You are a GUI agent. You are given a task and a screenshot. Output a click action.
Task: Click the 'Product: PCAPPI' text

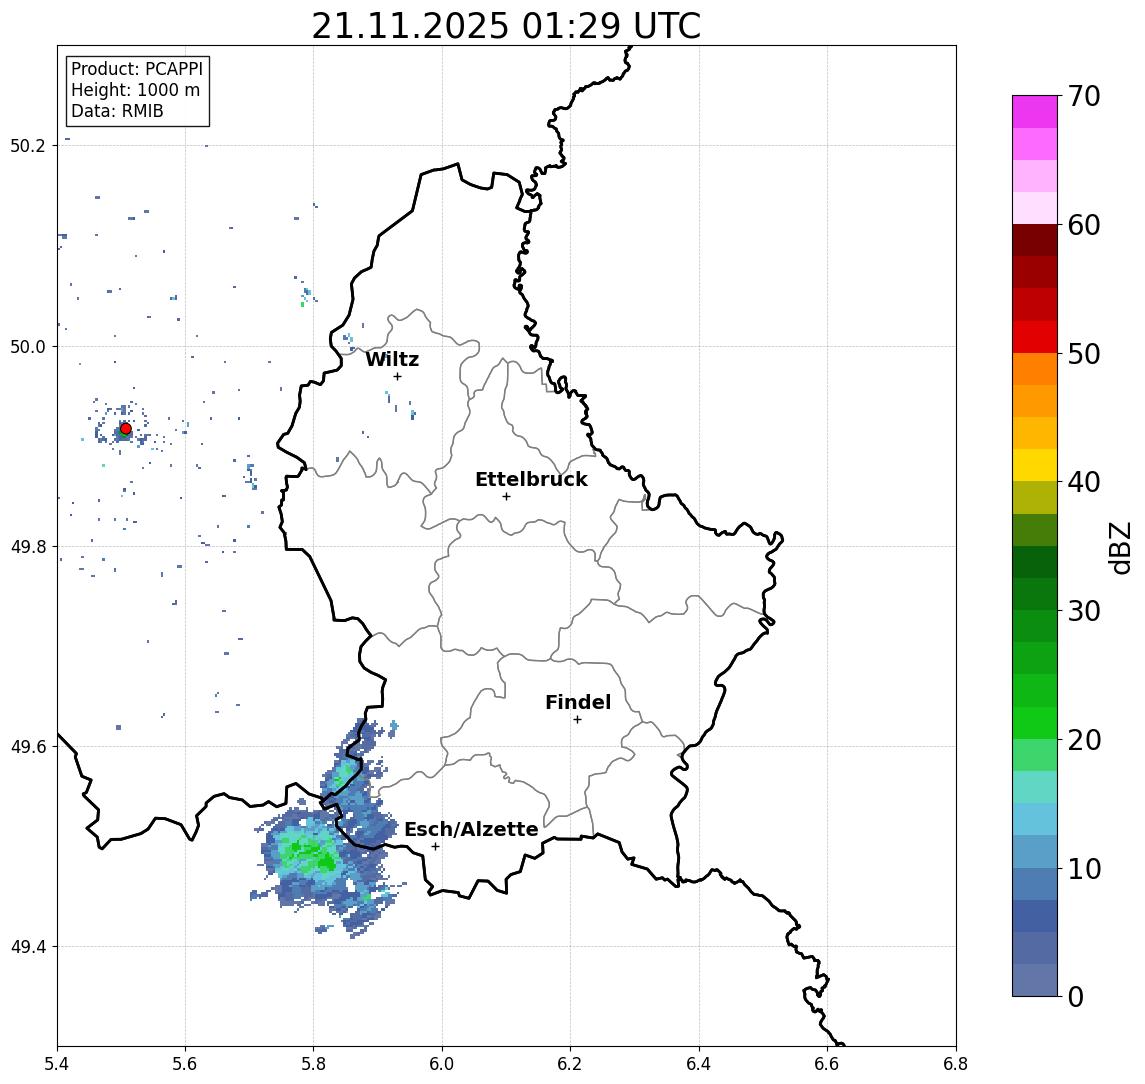pos(137,69)
